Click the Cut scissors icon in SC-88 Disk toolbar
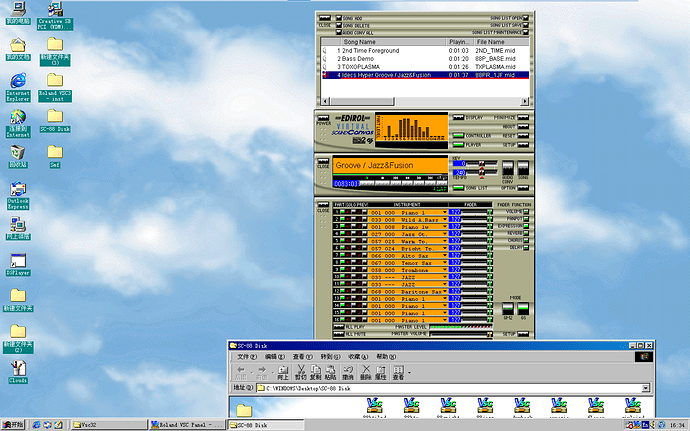Image resolution: width=690 pixels, height=431 pixels. (301, 372)
